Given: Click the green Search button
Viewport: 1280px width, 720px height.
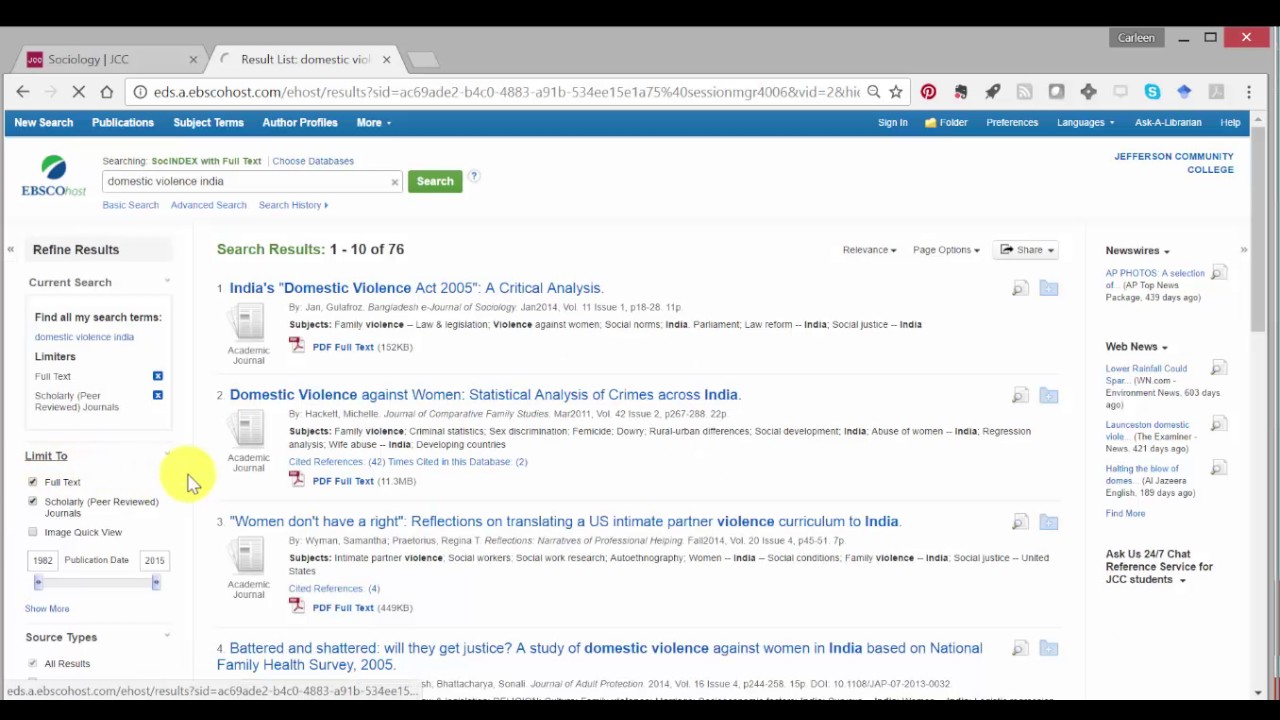Looking at the screenshot, I should click(x=435, y=182).
